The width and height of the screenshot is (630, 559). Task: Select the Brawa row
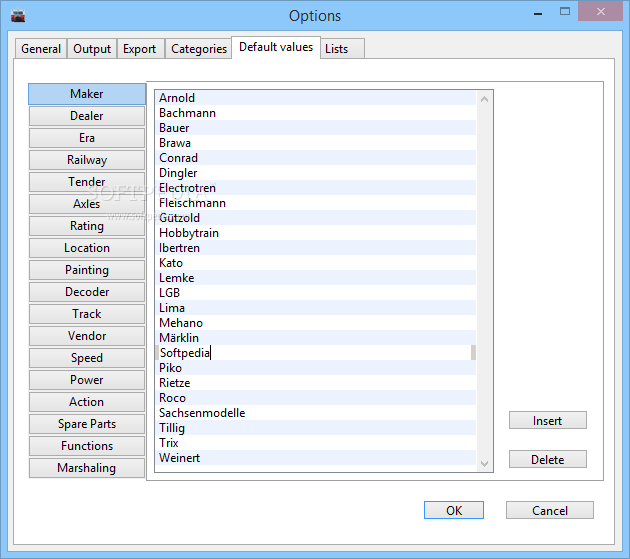pos(316,143)
